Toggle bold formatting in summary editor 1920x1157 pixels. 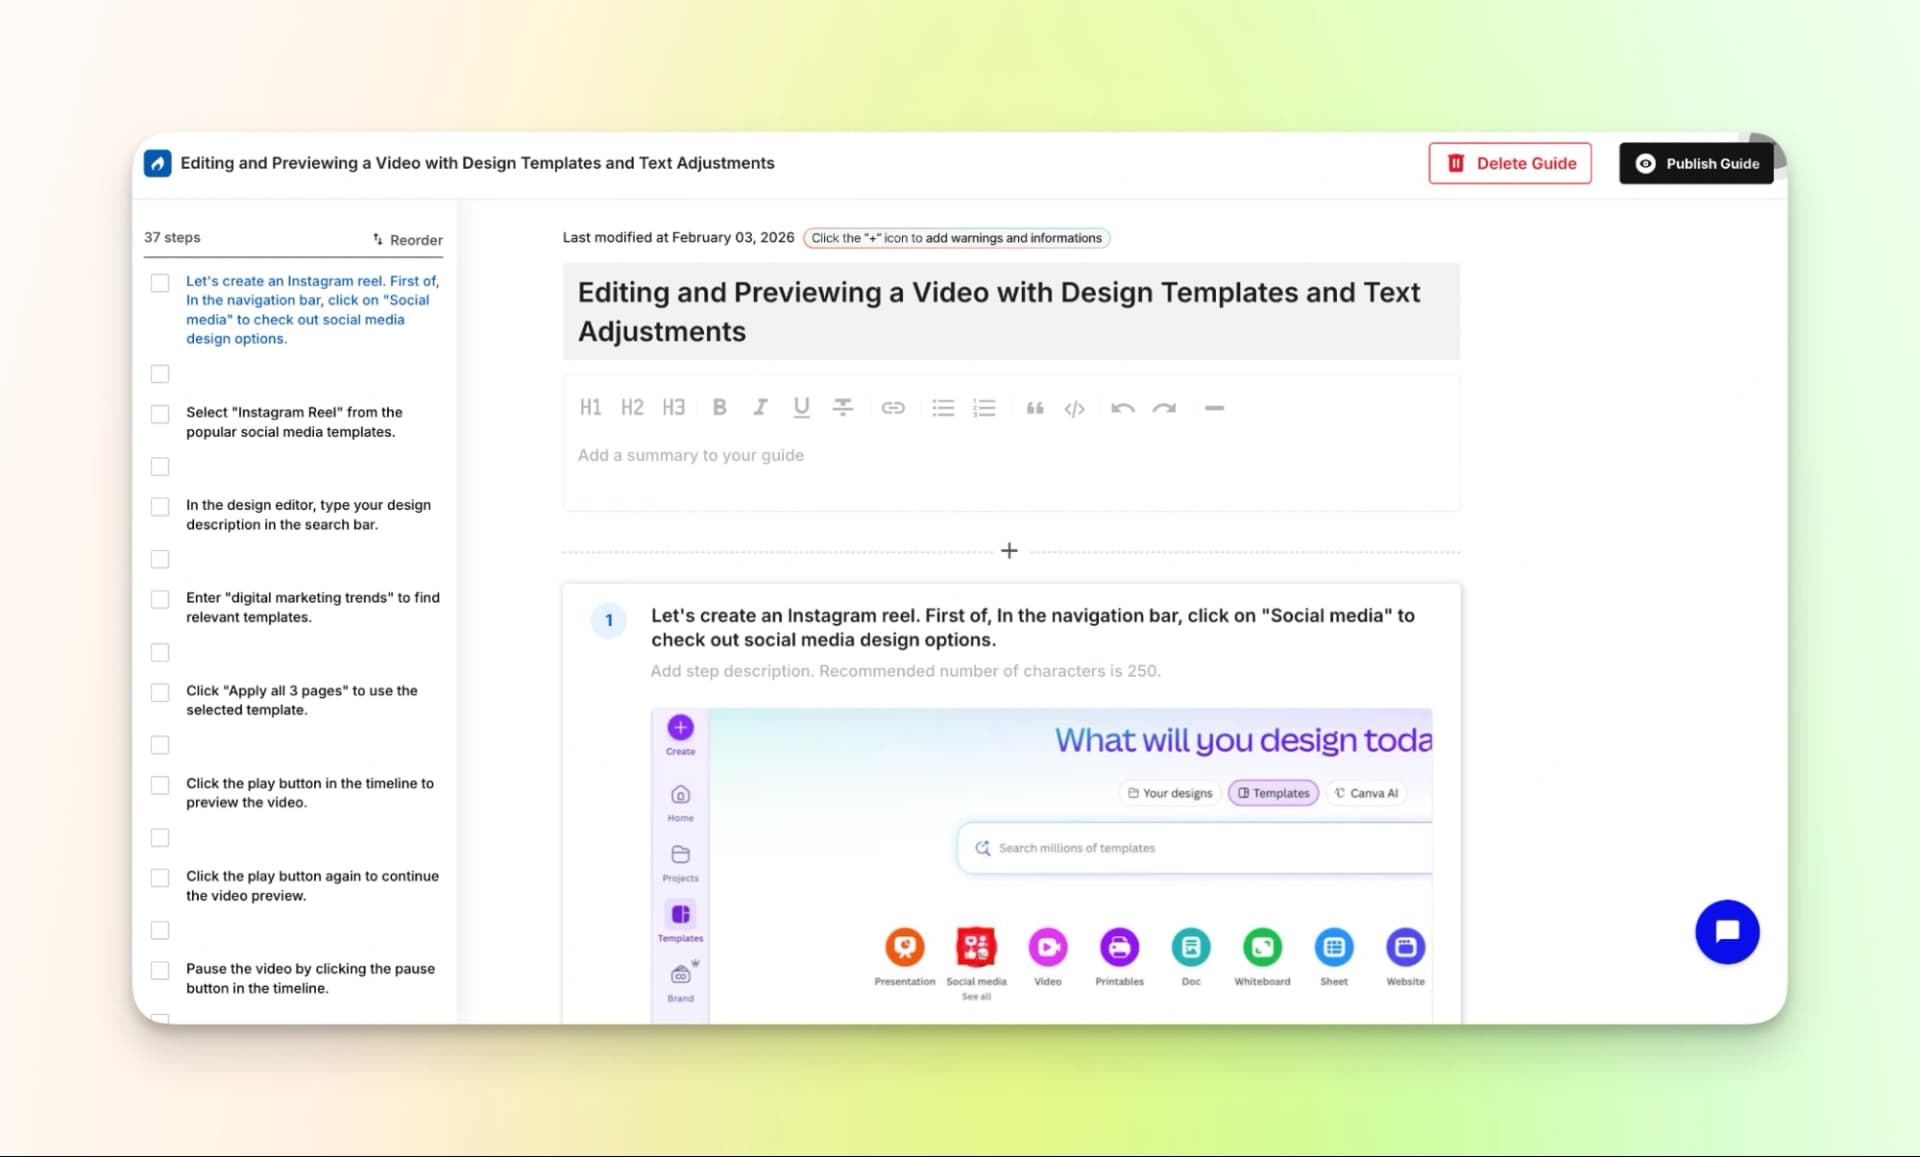click(x=719, y=407)
